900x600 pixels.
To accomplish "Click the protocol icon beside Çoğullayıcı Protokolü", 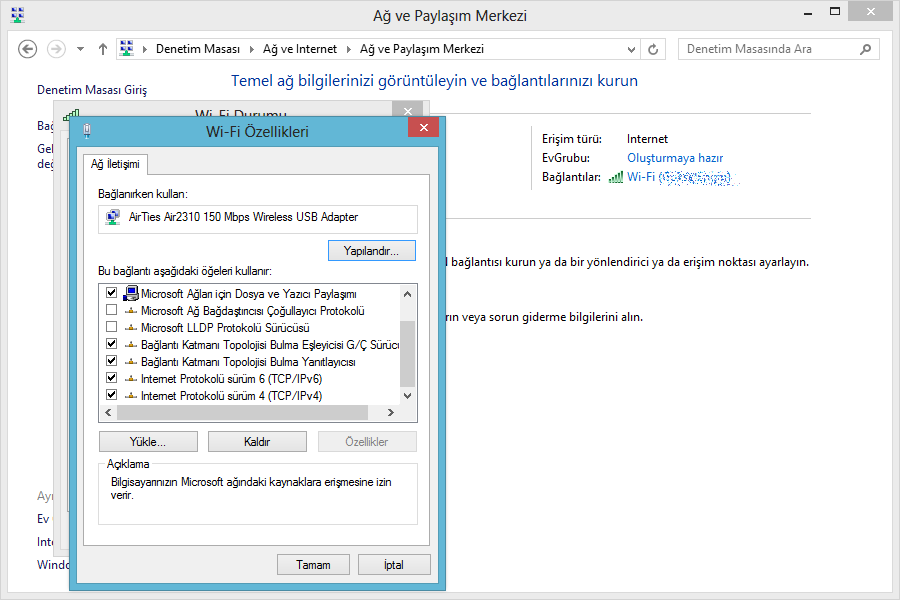I will (x=131, y=311).
